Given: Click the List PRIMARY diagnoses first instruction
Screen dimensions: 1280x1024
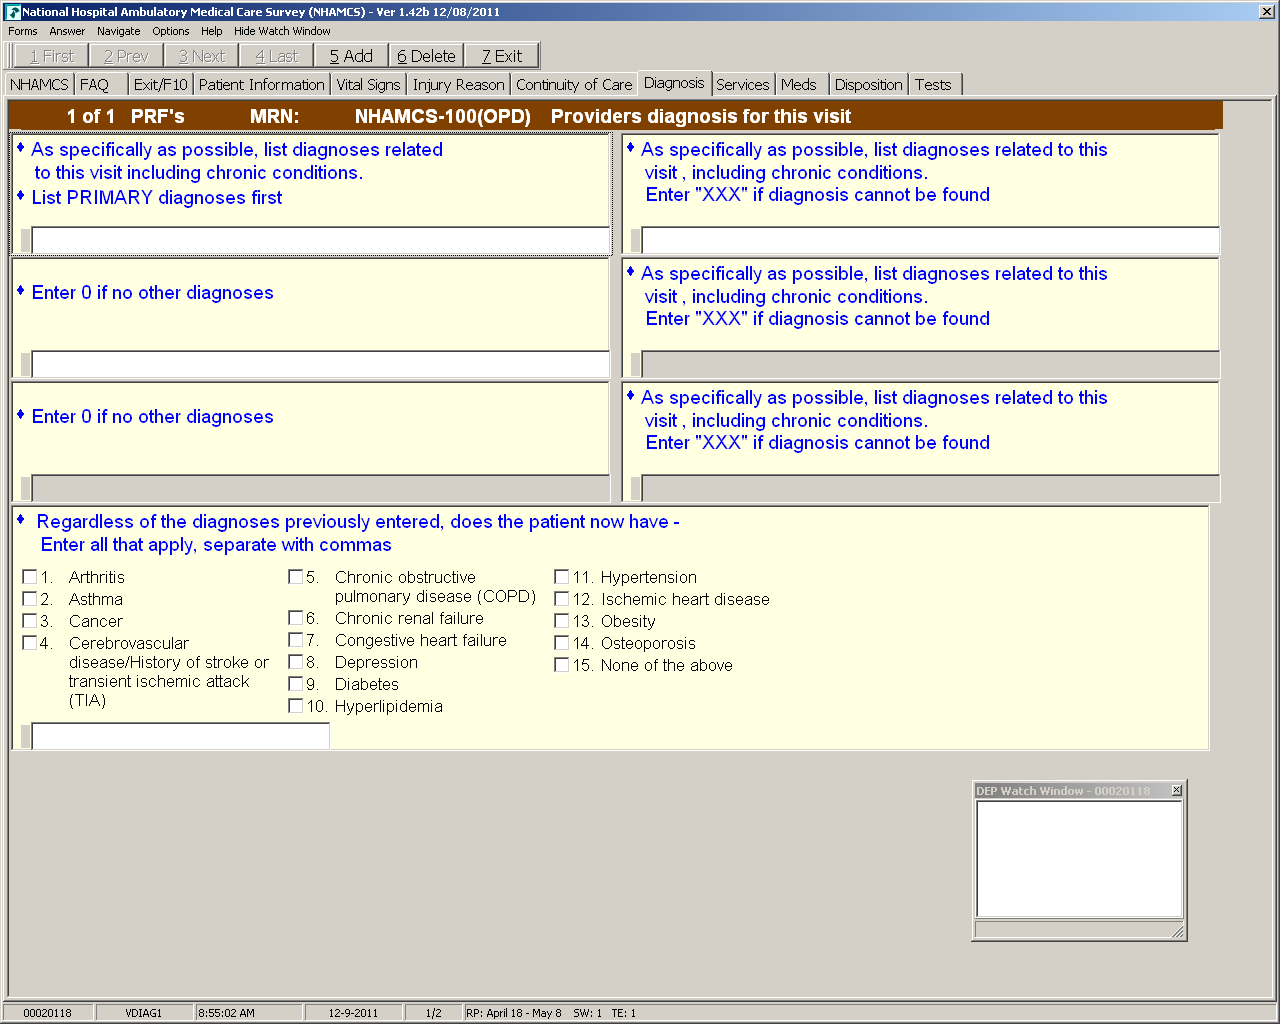Looking at the screenshot, I should point(157,198).
